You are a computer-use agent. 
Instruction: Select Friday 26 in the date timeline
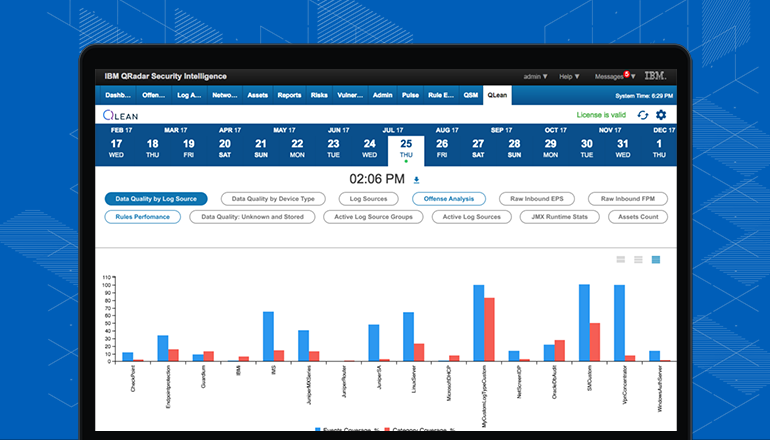tap(442, 148)
